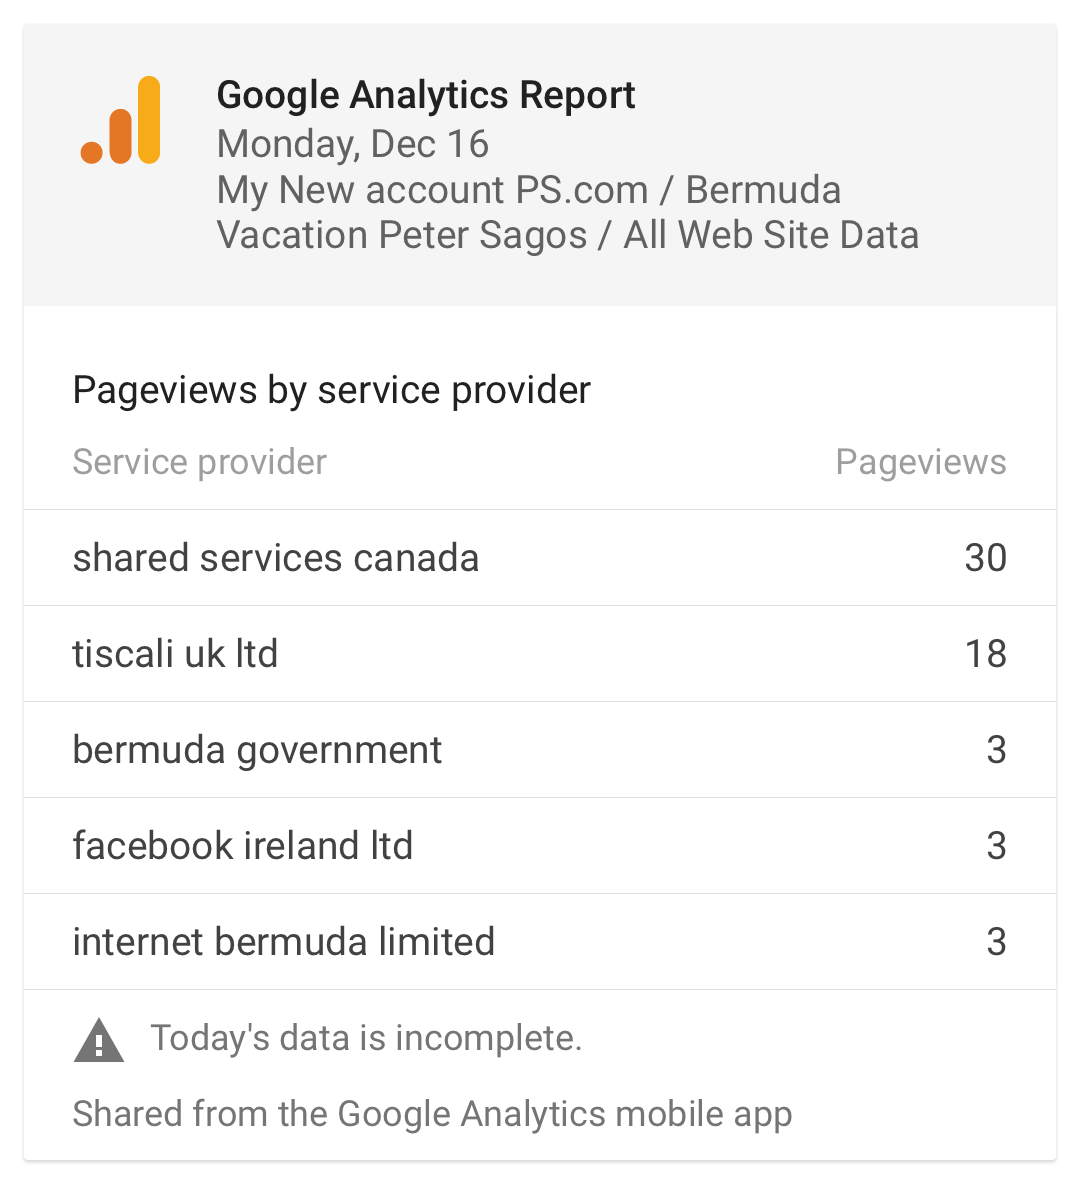Click bermuda government's pageview count of 3

(x=997, y=750)
